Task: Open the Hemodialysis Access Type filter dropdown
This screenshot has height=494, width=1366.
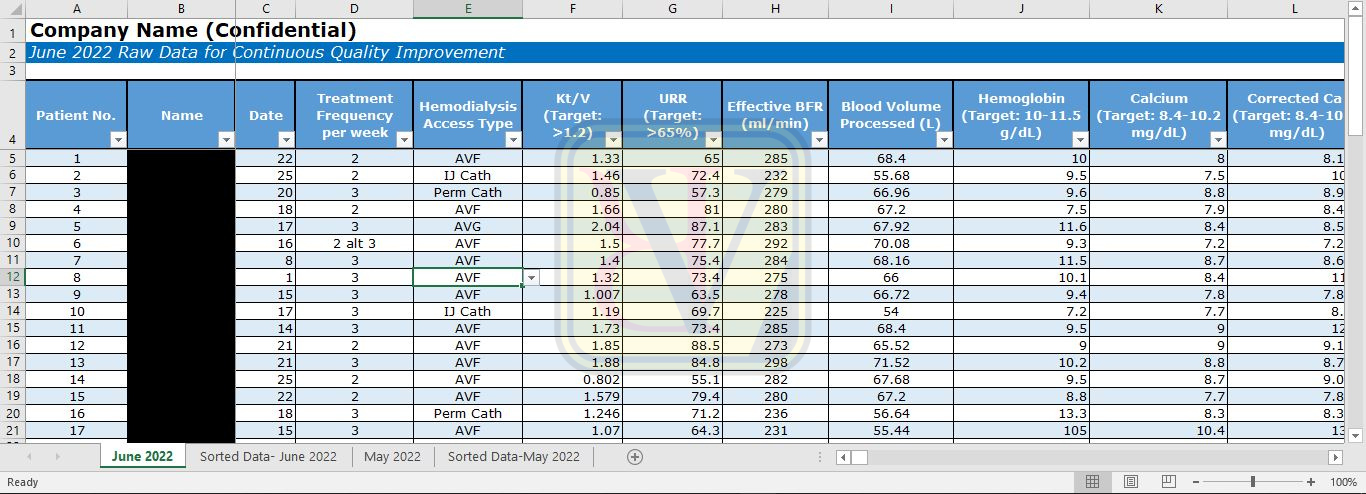Action: 513,140
